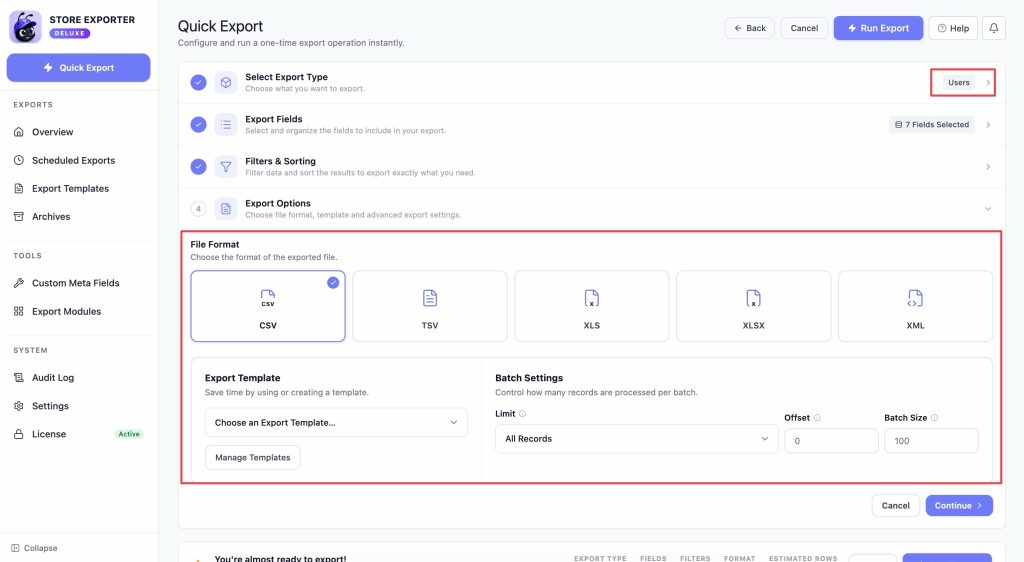Screen dimensions: 1024x562
Task: Click the Offset info icon
Action: pos(817,418)
